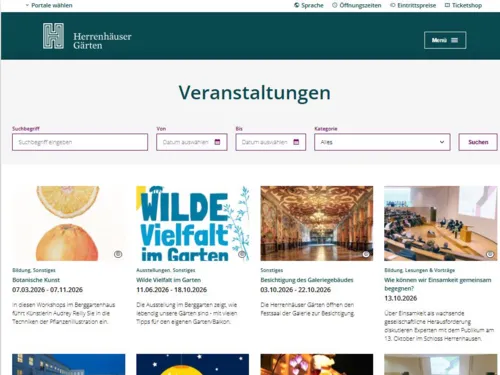Screen dimensions: 500x375
Task: Click the Bildung, Lesungen & Vorträge label
Action: coord(419,270)
